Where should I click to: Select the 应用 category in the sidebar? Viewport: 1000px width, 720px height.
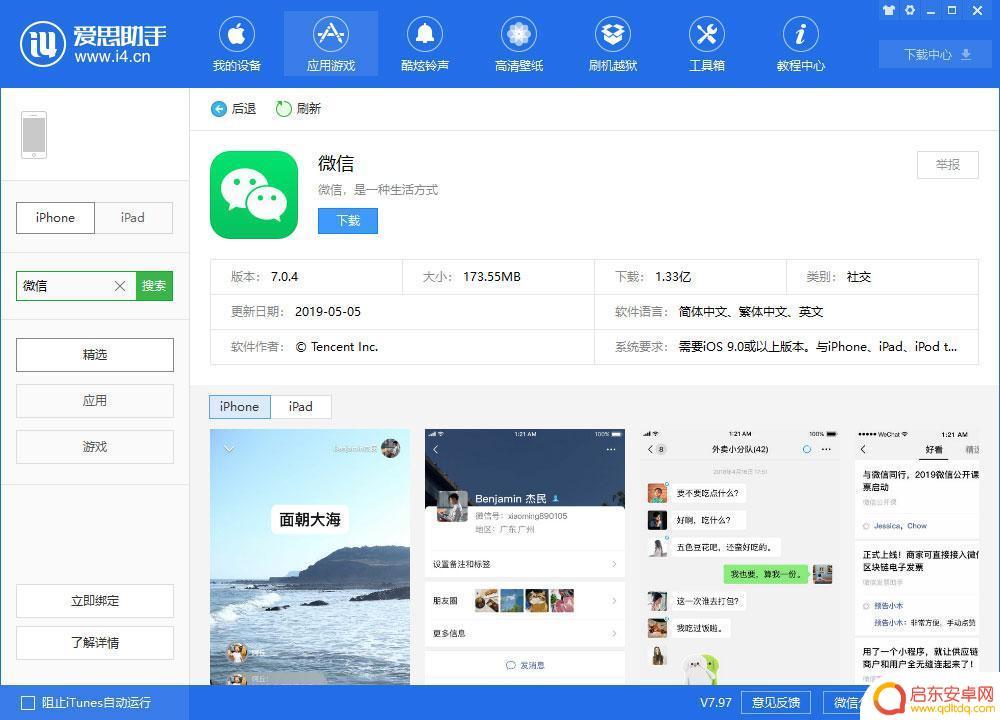tap(95, 400)
